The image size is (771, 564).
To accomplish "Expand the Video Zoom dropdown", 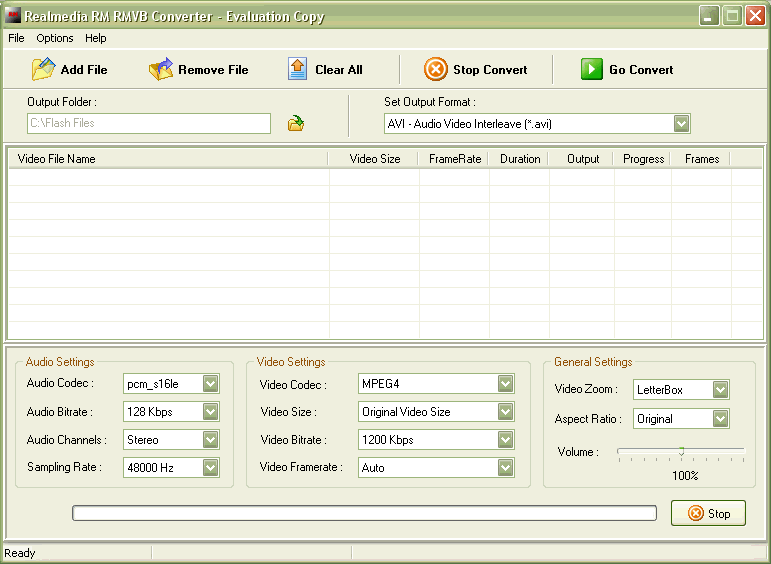I will pos(720,389).
